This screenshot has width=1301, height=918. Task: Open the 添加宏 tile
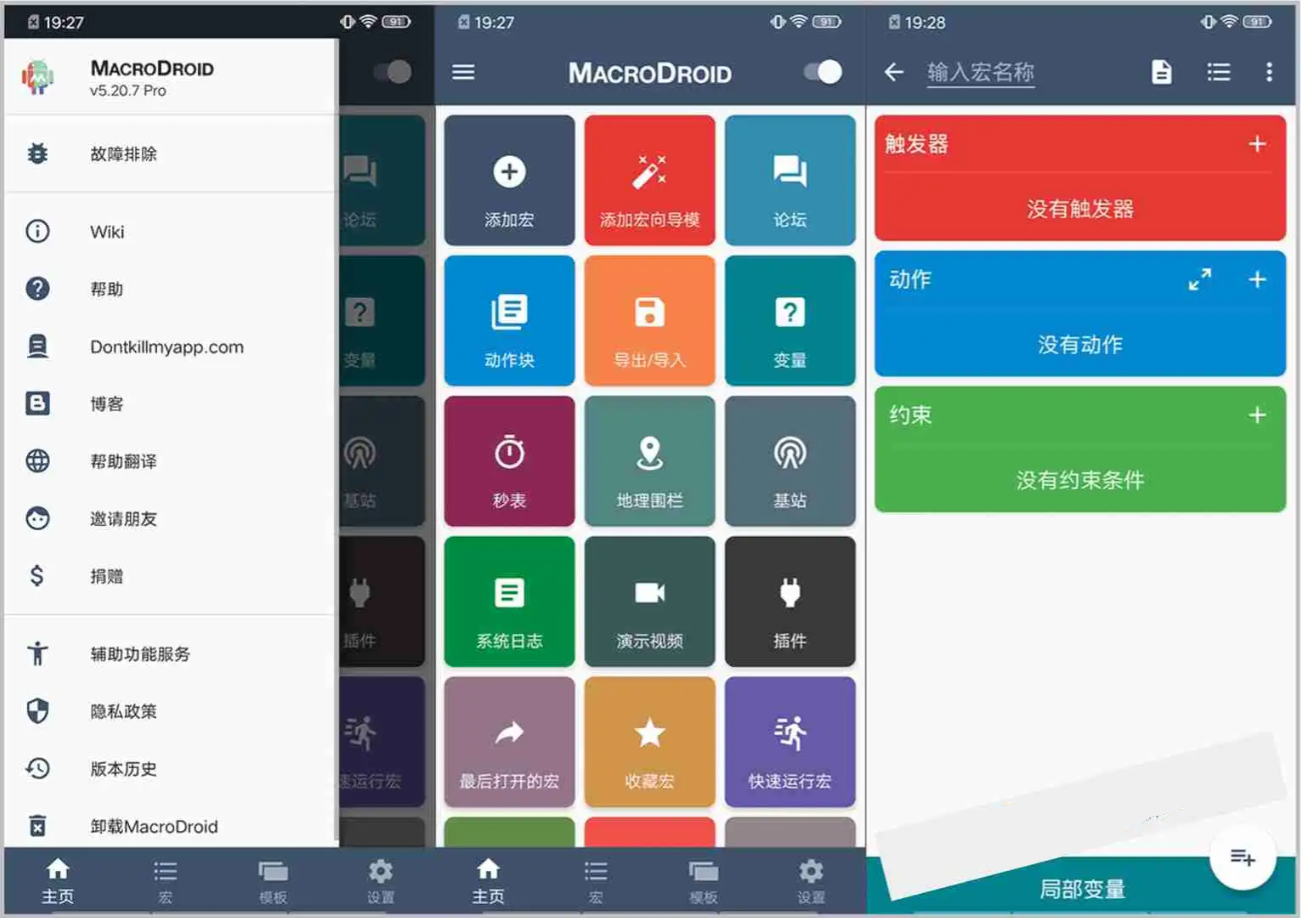tap(510, 180)
